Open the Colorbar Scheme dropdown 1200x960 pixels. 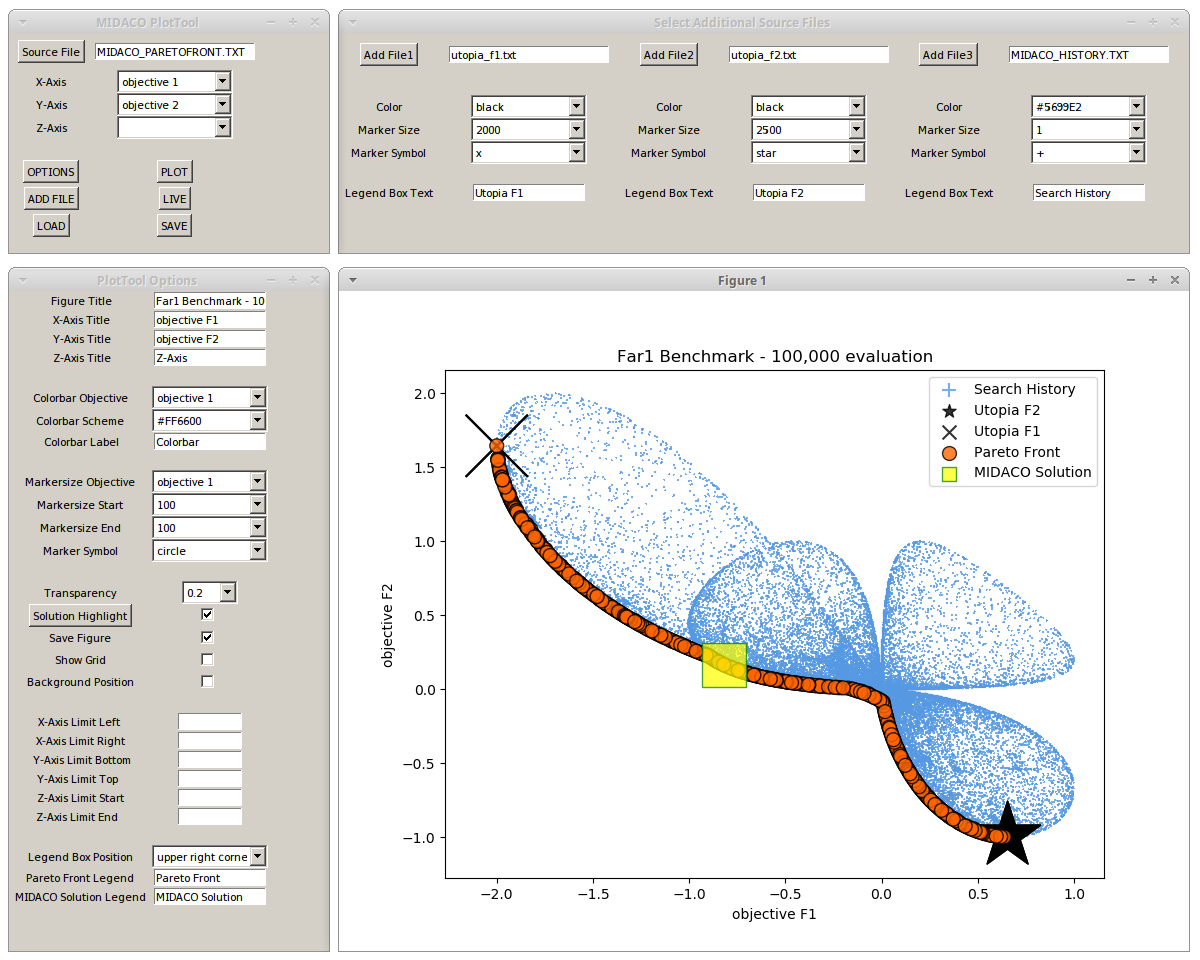click(x=258, y=421)
